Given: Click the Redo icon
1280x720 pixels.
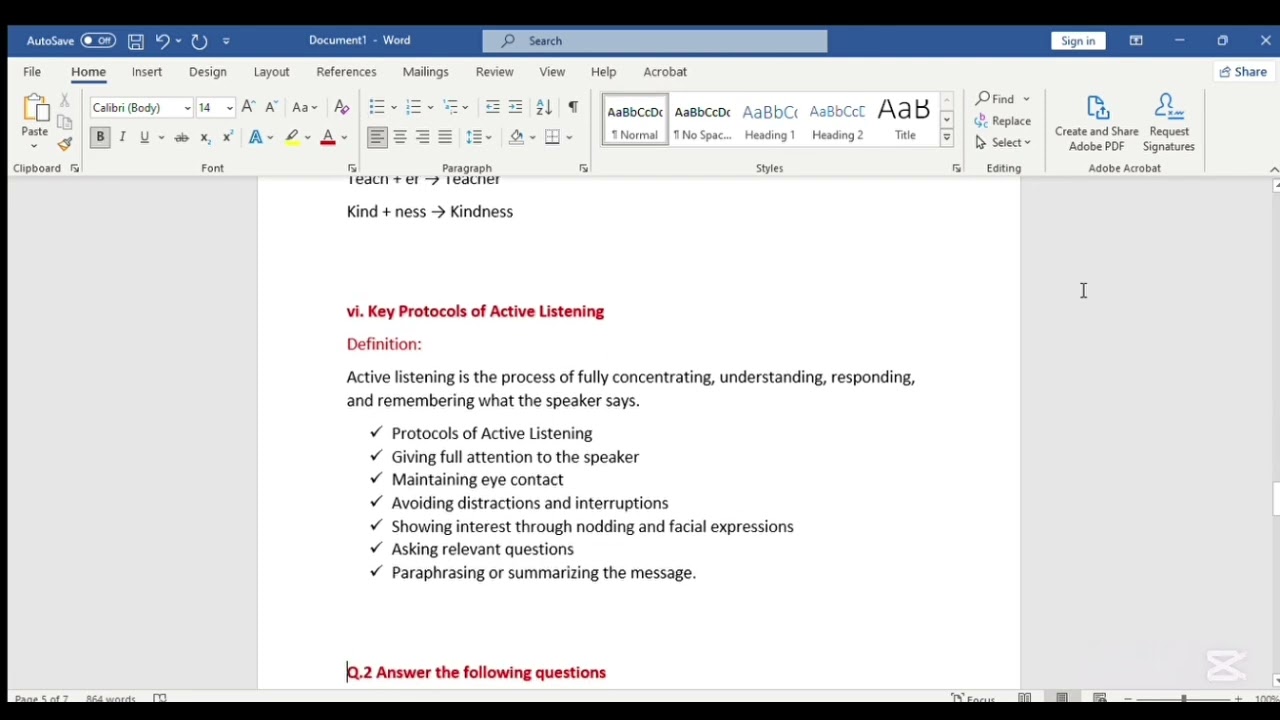Looking at the screenshot, I should coord(199,41).
